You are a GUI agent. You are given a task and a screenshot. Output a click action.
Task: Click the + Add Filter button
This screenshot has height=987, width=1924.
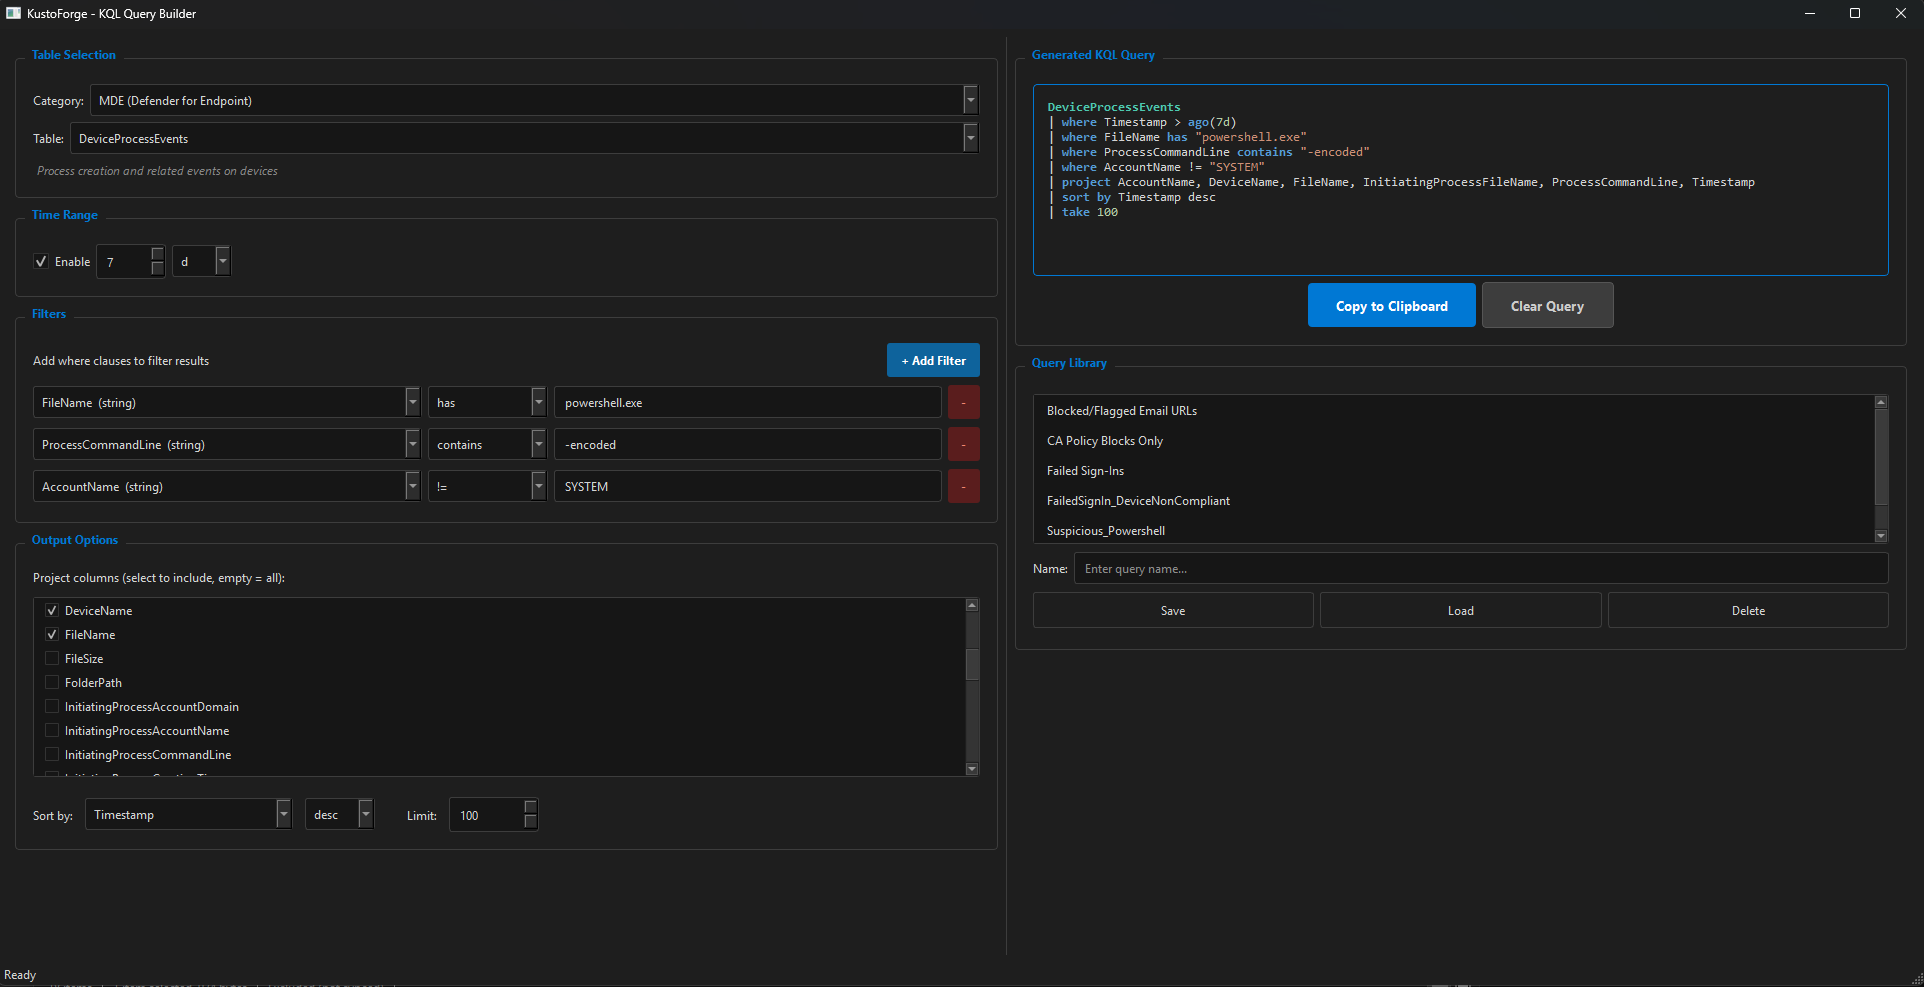(933, 360)
